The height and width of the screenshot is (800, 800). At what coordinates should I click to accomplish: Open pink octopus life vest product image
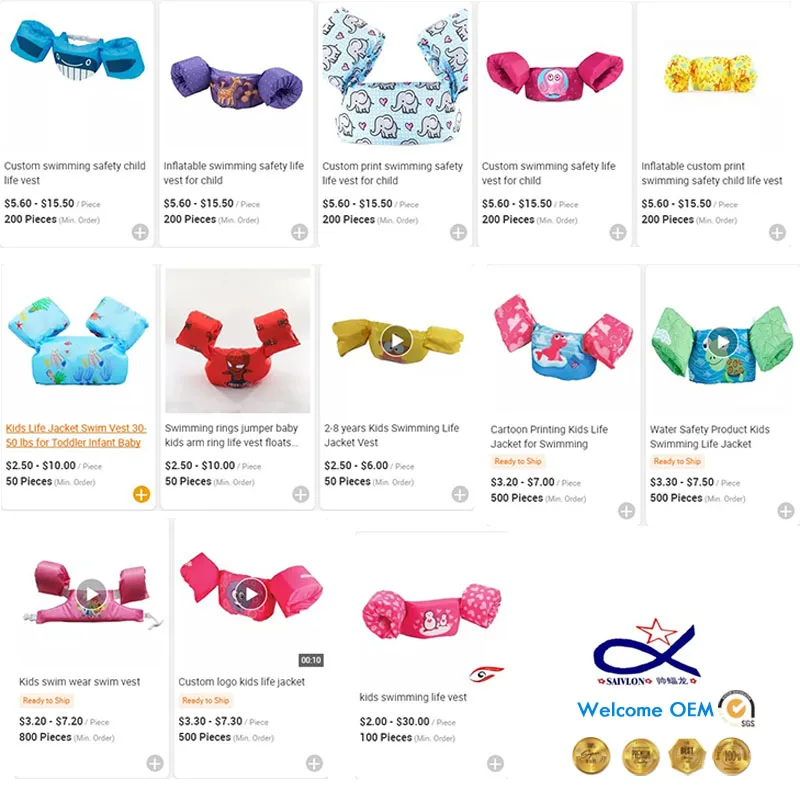point(555,77)
